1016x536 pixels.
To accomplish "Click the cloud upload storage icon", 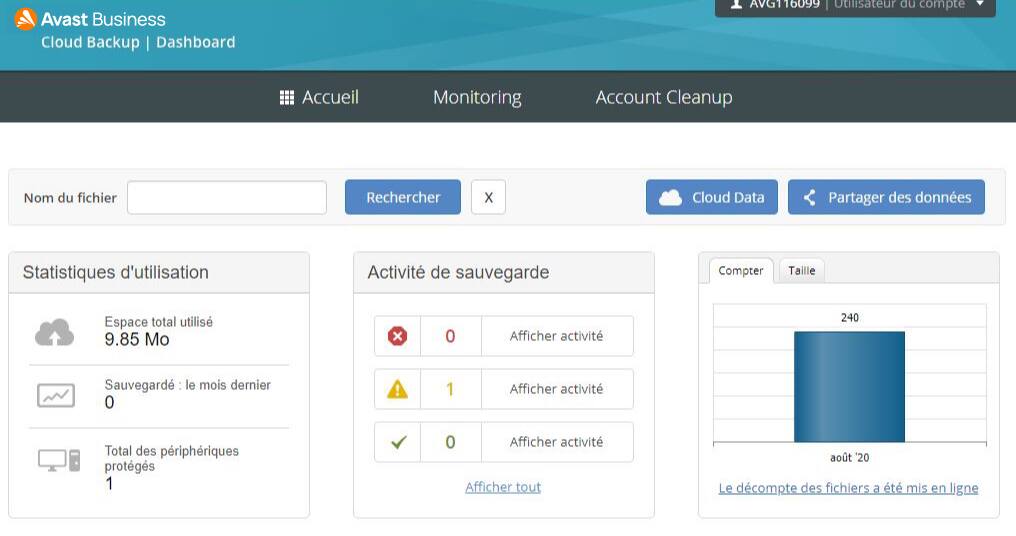I will click(x=55, y=333).
